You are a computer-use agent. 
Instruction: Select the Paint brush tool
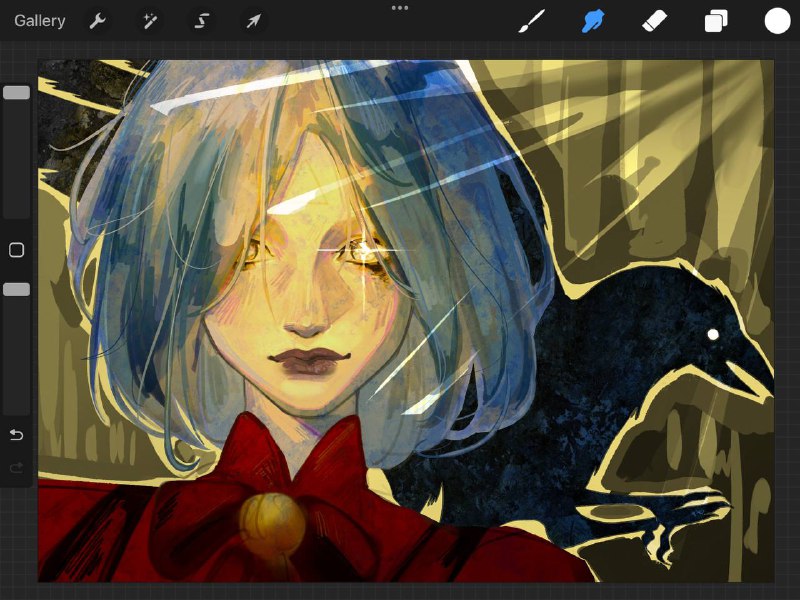[532, 21]
